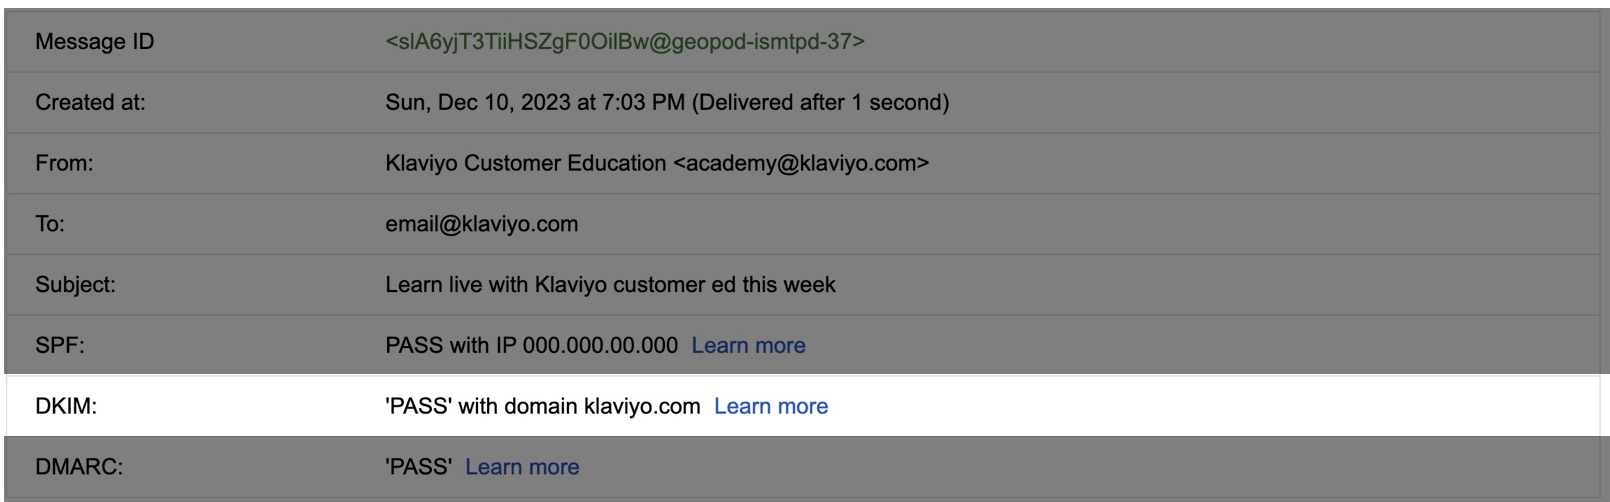Click the Klaviyo Customer Education sender name
The image size is (1610, 502).
pos(525,164)
